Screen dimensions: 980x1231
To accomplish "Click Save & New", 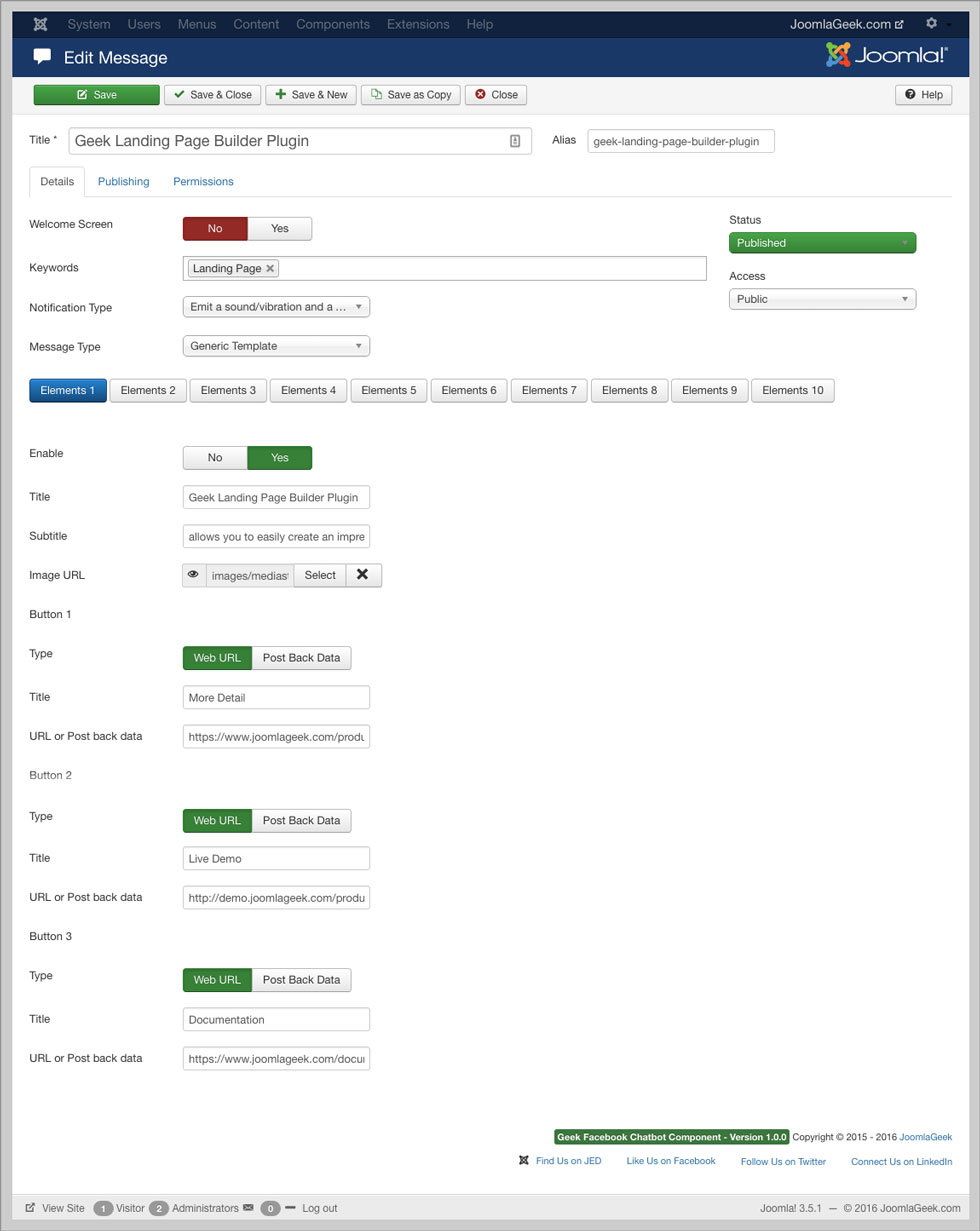I will pyautogui.click(x=311, y=95).
